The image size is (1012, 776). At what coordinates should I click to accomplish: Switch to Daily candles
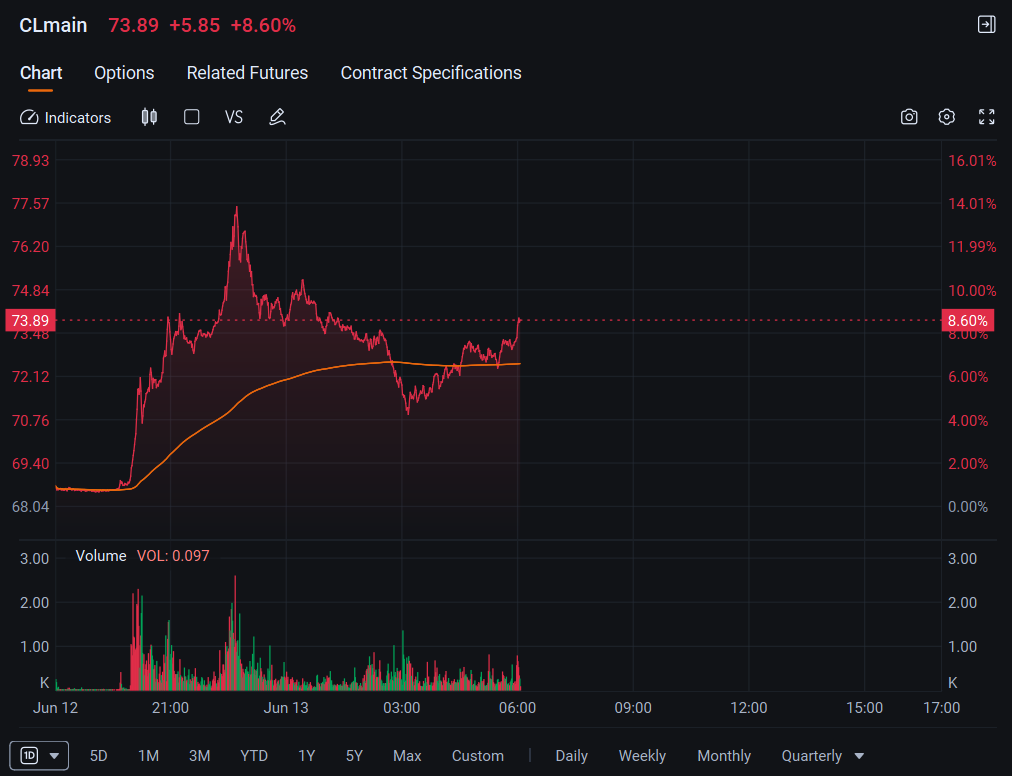571,756
